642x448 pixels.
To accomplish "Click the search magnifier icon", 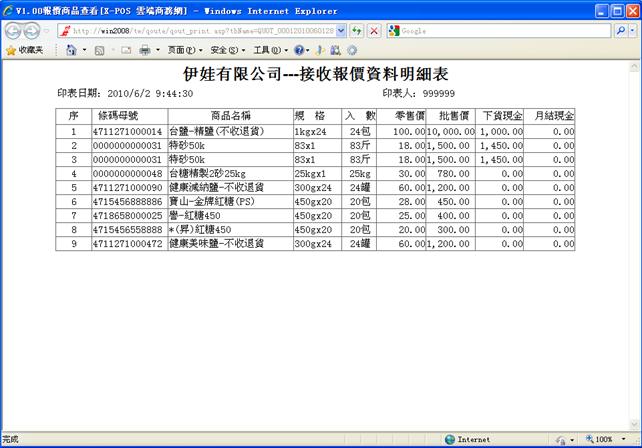I will (620, 31).
